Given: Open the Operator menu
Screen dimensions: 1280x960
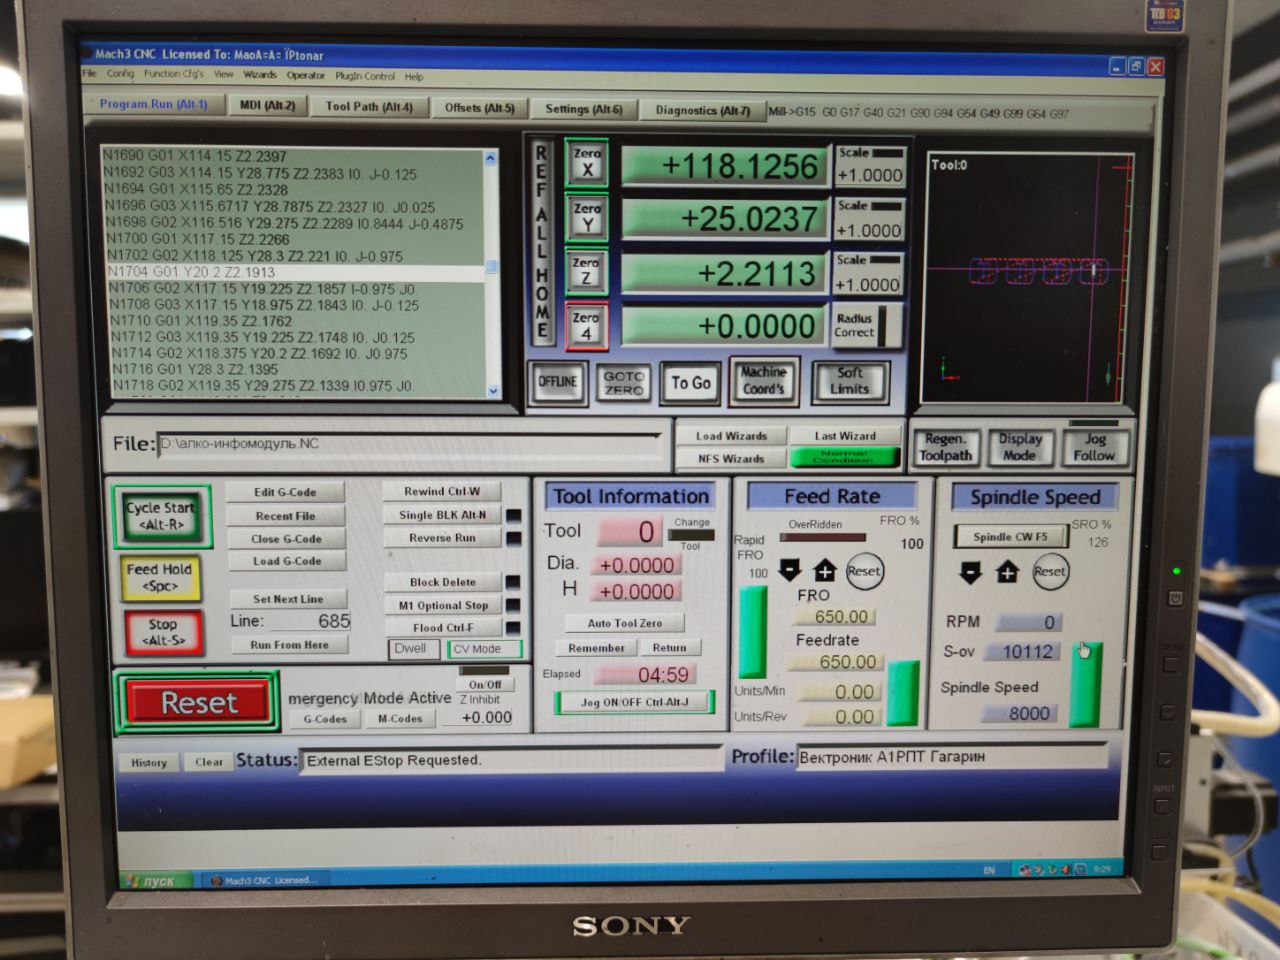Looking at the screenshot, I should click(305, 75).
